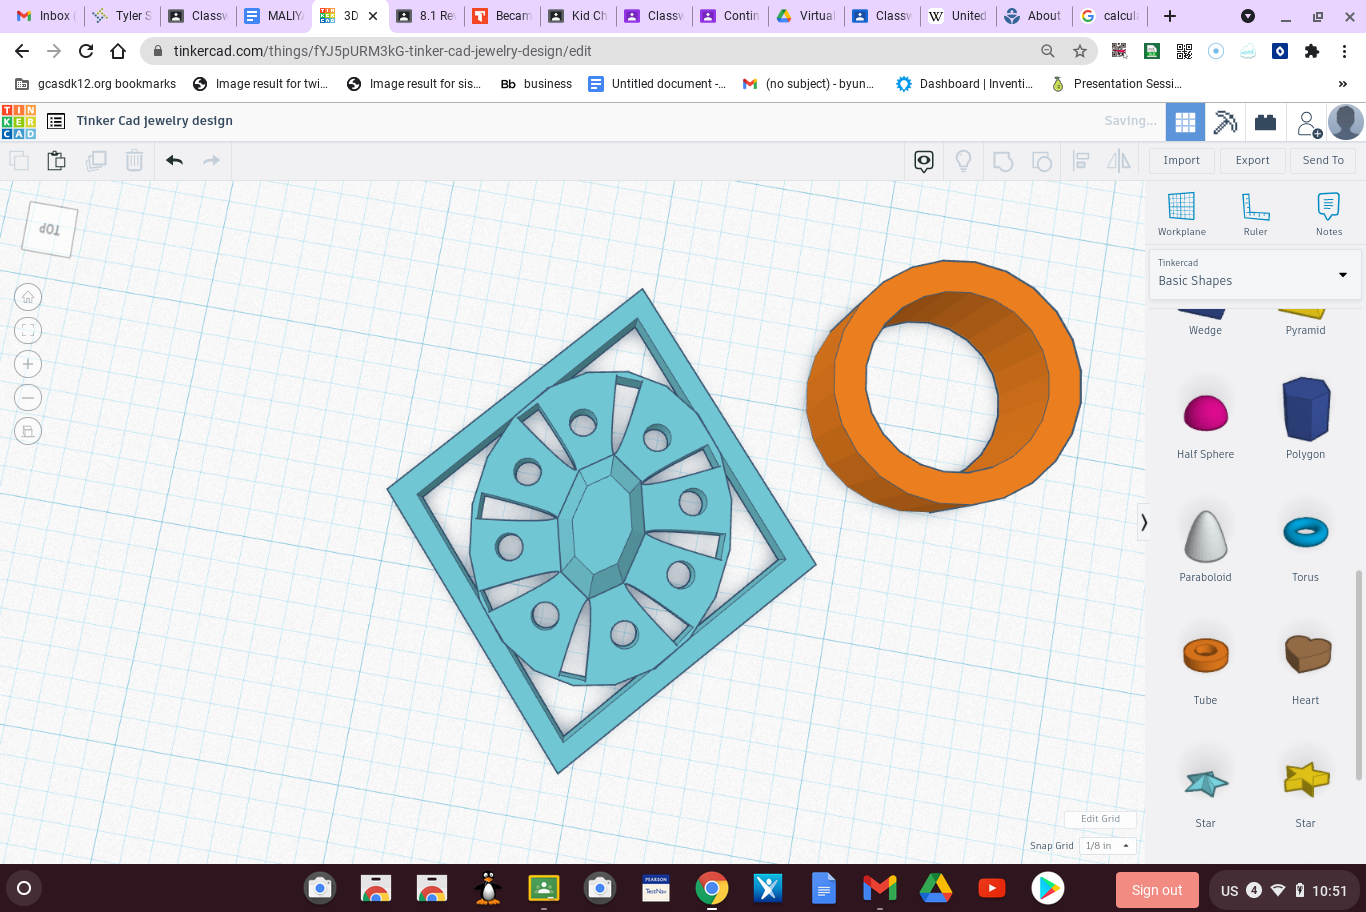The height and width of the screenshot is (912, 1366).
Task: Click the Export button
Action: pos(1252,160)
